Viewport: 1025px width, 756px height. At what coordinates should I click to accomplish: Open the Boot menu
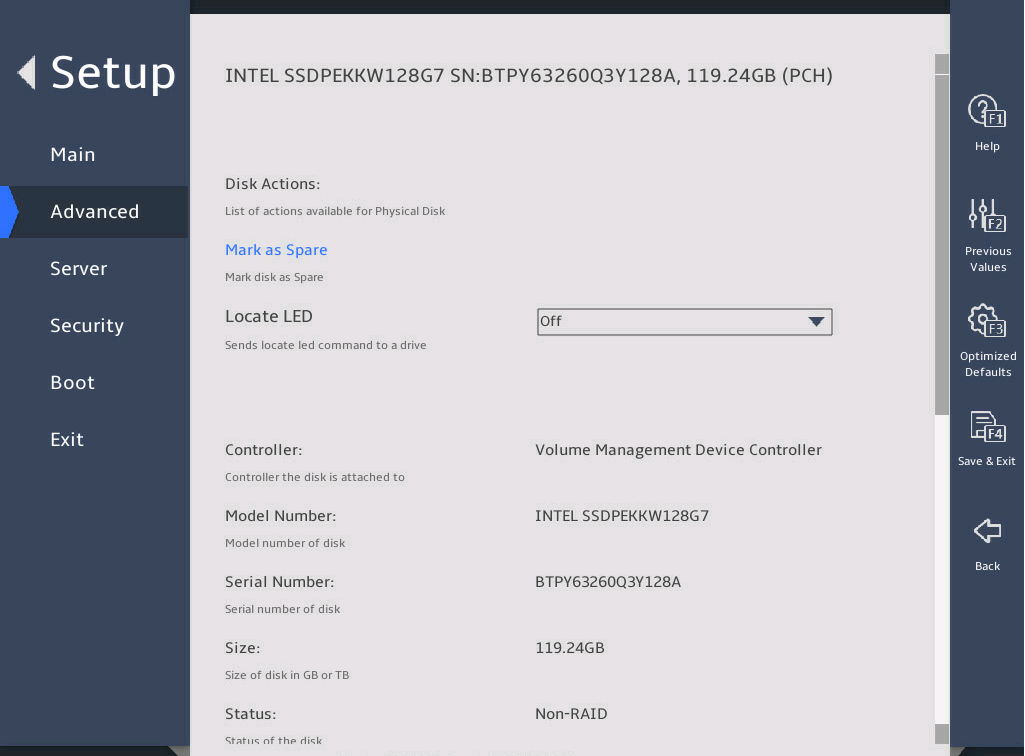click(x=73, y=383)
